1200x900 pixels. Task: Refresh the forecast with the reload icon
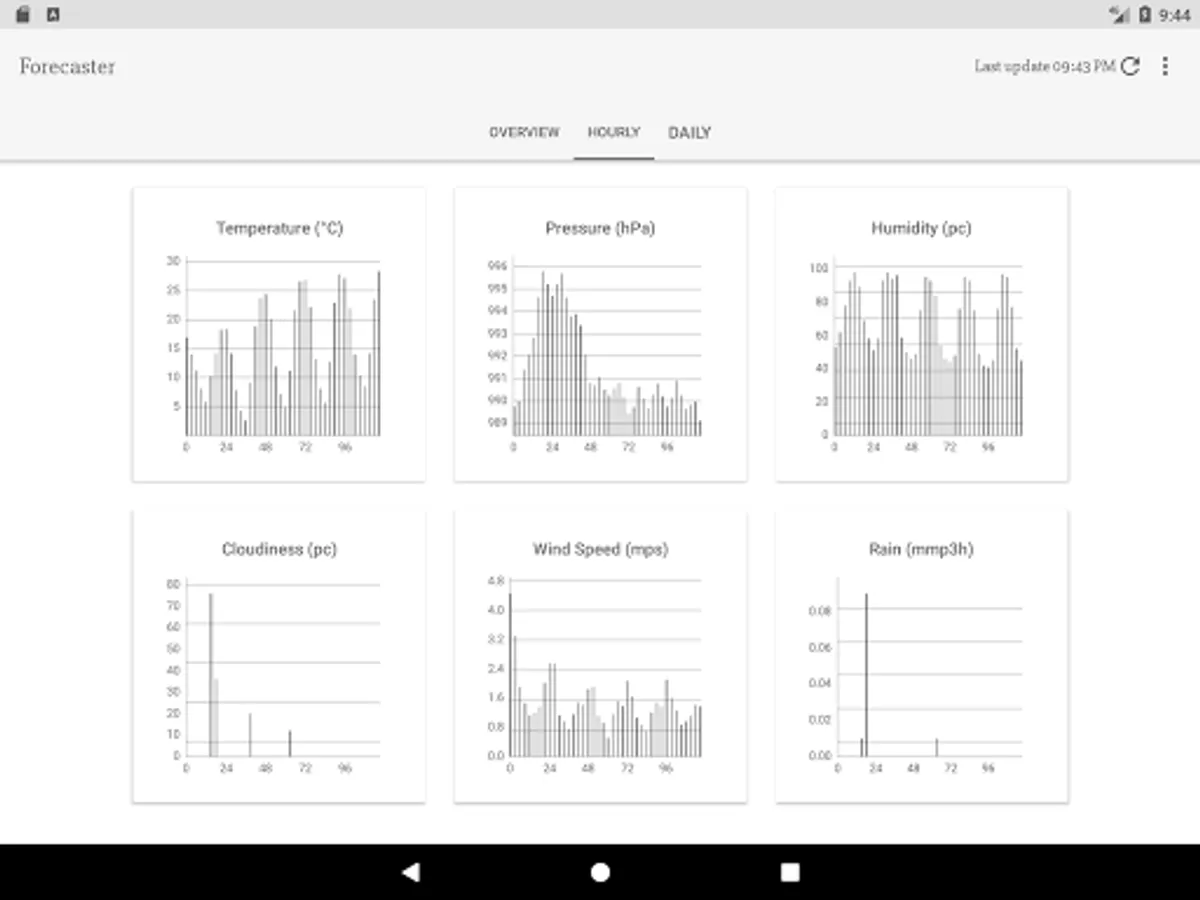(1130, 66)
